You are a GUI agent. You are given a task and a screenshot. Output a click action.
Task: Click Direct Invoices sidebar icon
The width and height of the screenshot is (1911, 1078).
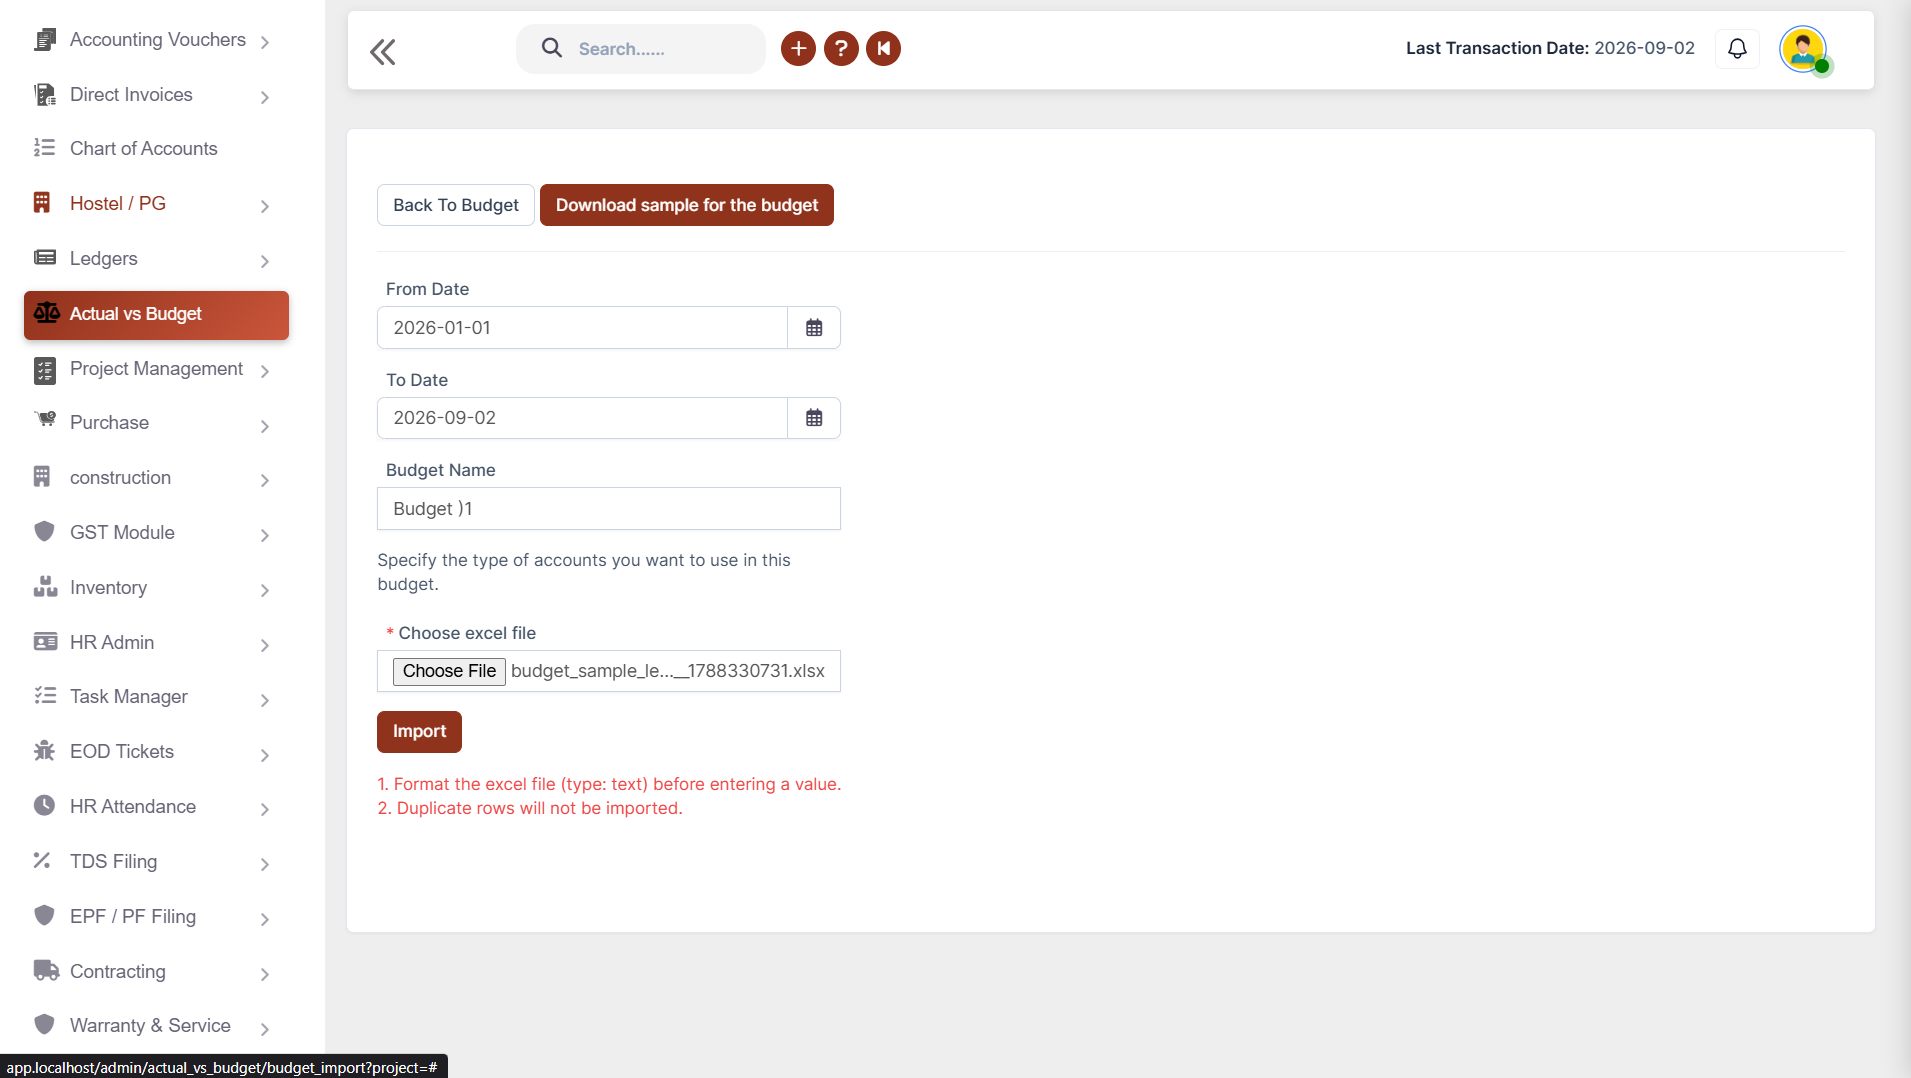44,95
